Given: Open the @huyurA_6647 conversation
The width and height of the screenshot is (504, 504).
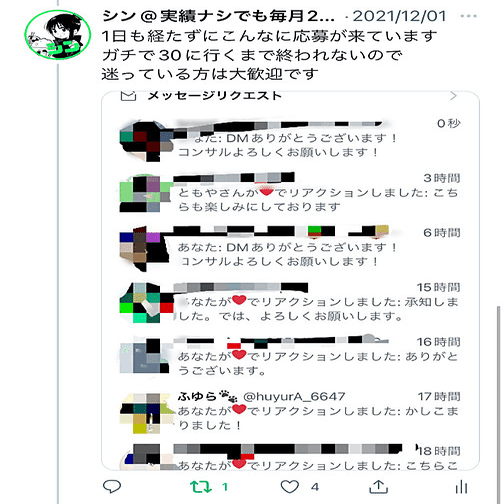Looking at the screenshot, I should [290, 411].
